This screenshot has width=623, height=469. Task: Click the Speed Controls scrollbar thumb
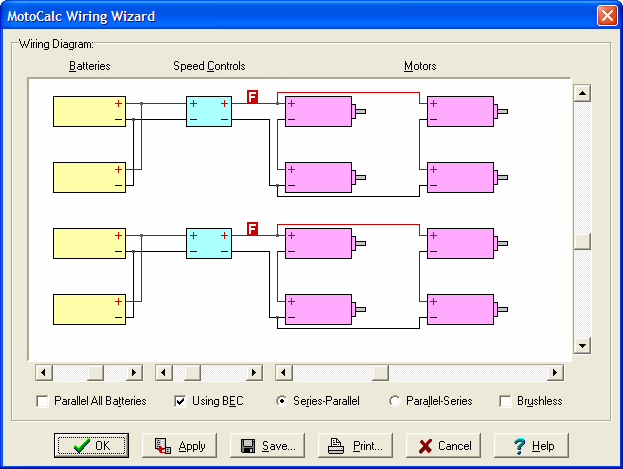[193, 373]
